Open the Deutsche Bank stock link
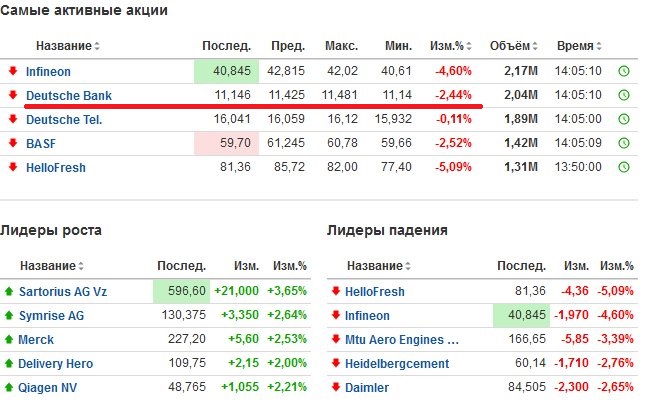The width and height of the screenshot is (646, 402). click(x=69, y=96)
